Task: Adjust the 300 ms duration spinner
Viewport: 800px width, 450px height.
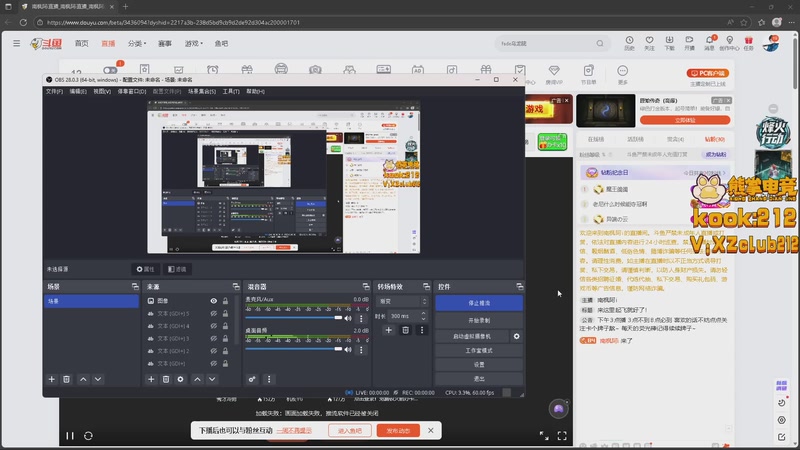Action: click(x=423, y=316)
